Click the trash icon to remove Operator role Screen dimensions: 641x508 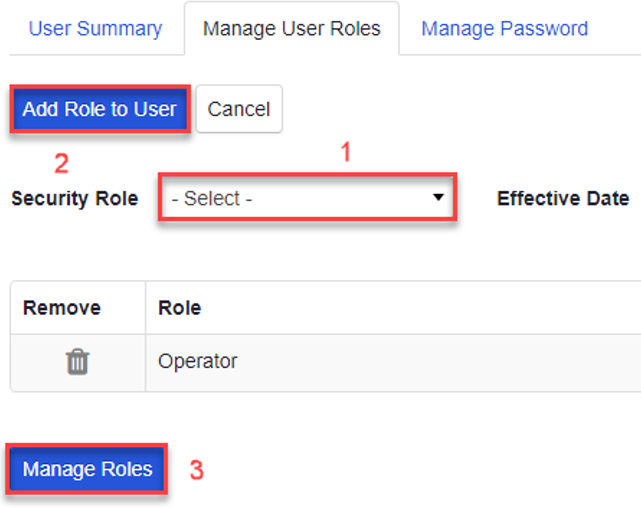point(77,362)
